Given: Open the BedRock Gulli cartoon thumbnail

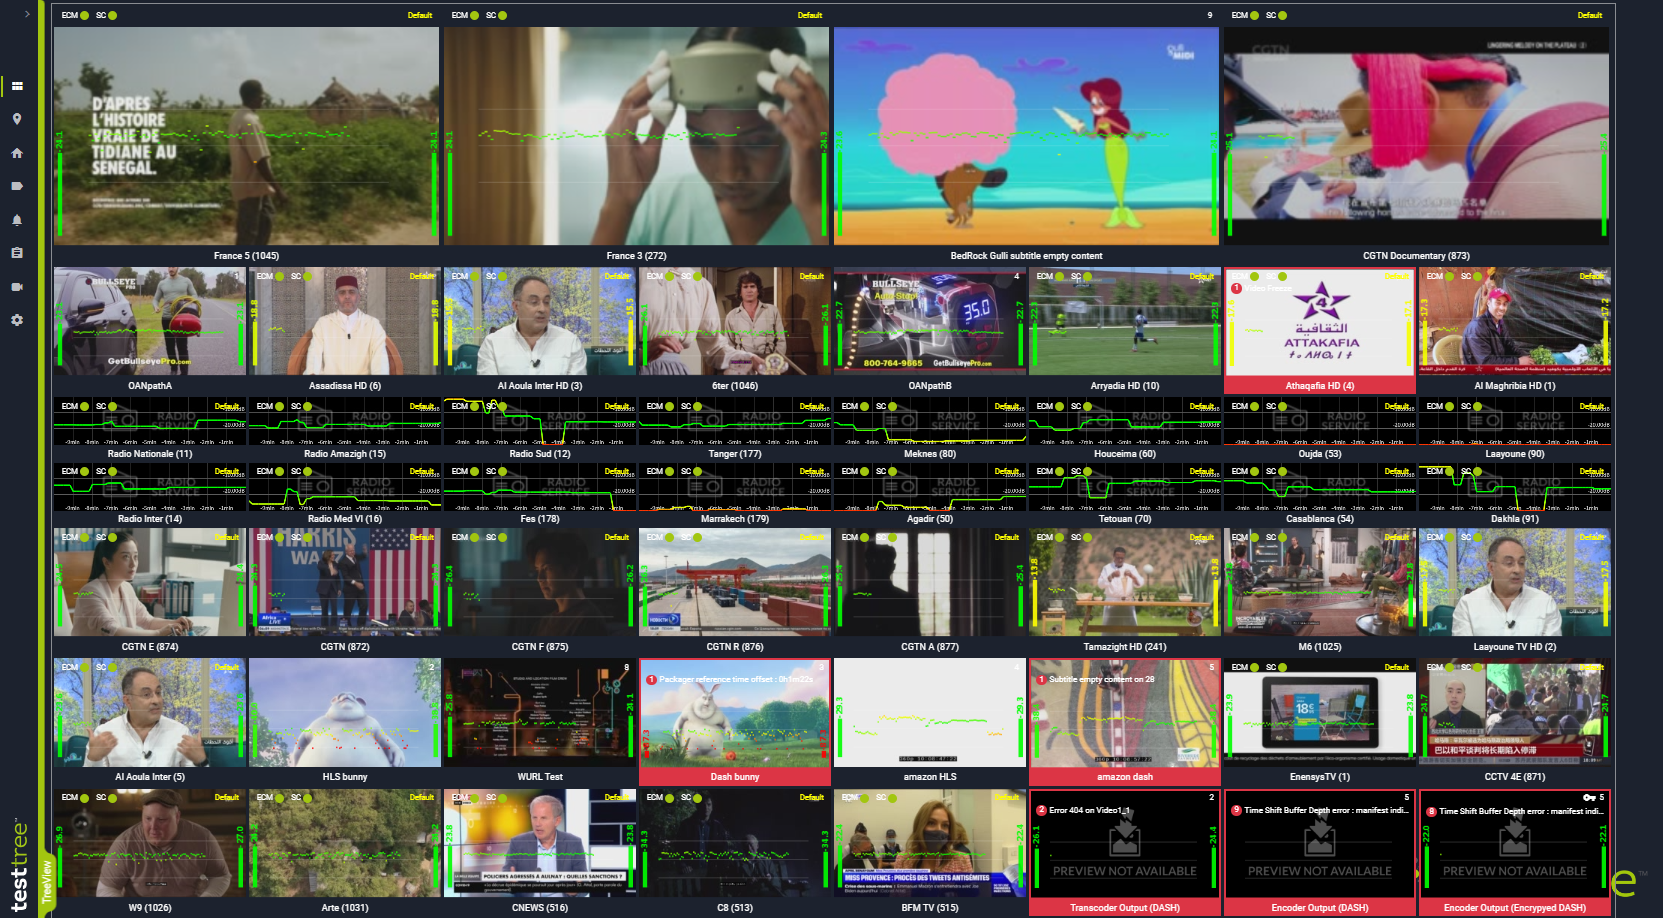Looking at the screenshot, I should click(1026, 135).
